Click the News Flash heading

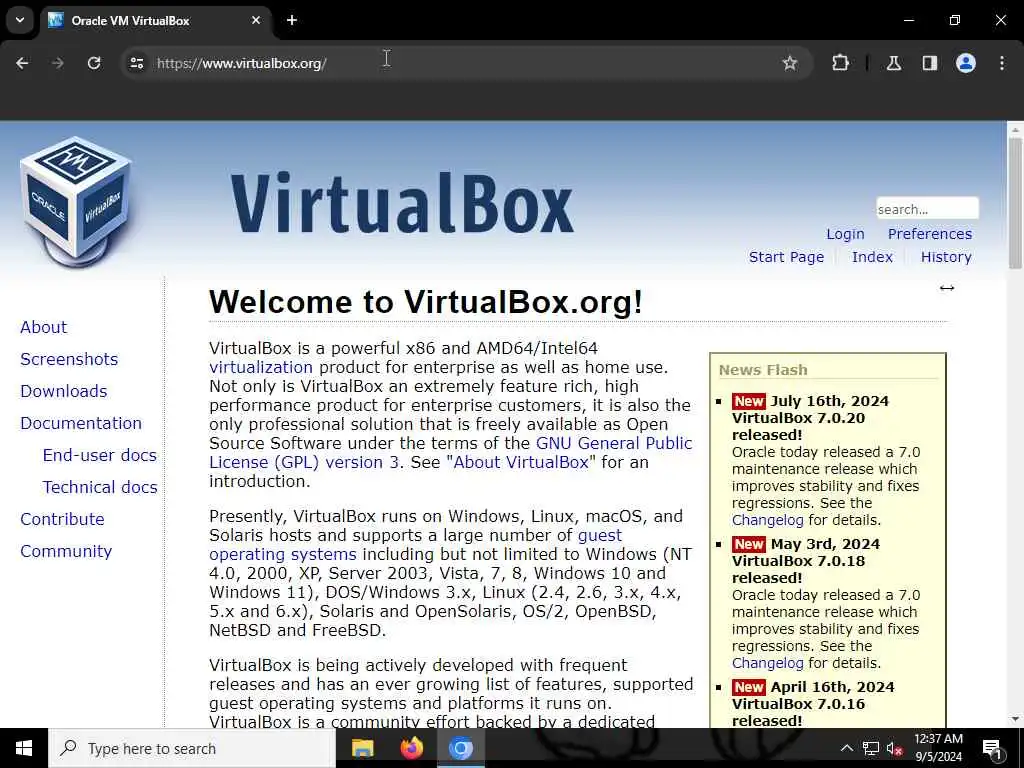coord(763,370)
